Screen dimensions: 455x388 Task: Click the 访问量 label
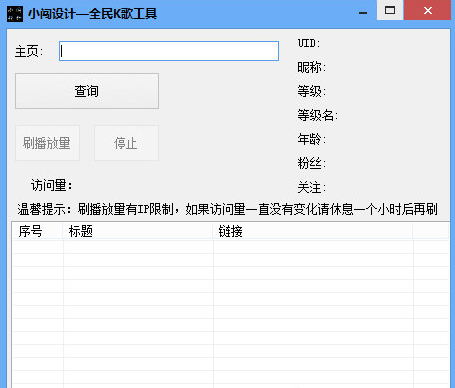(x=52, y=185)
